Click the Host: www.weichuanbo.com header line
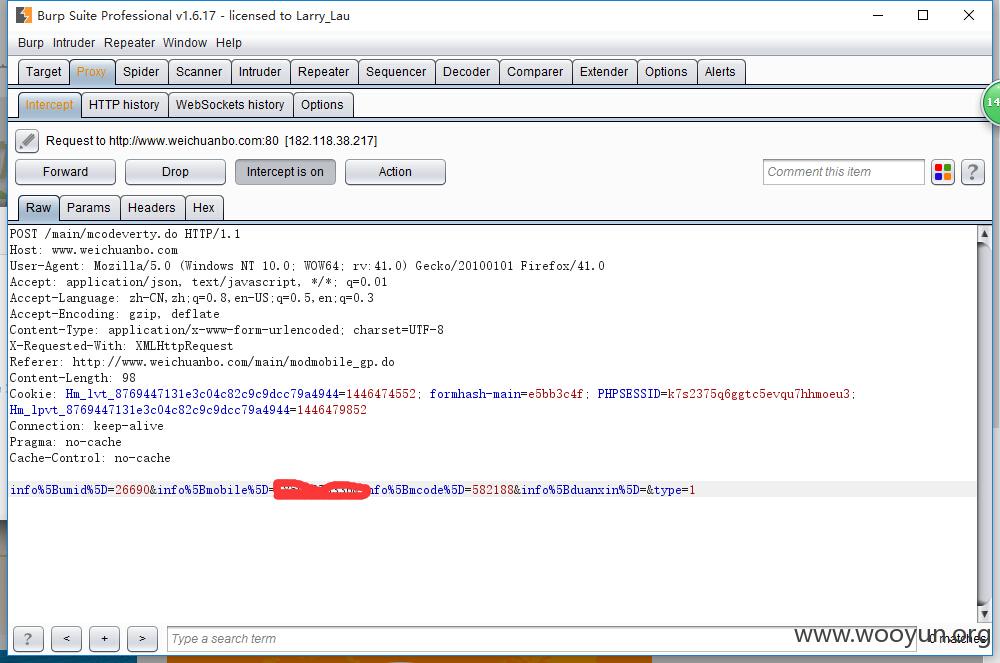Image resolution: width=1000 pixels, height=663 pixels. (x=94, y=250)
